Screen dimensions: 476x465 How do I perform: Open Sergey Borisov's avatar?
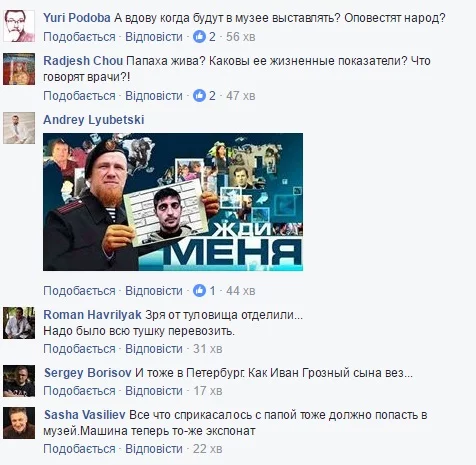coord(19,381)
